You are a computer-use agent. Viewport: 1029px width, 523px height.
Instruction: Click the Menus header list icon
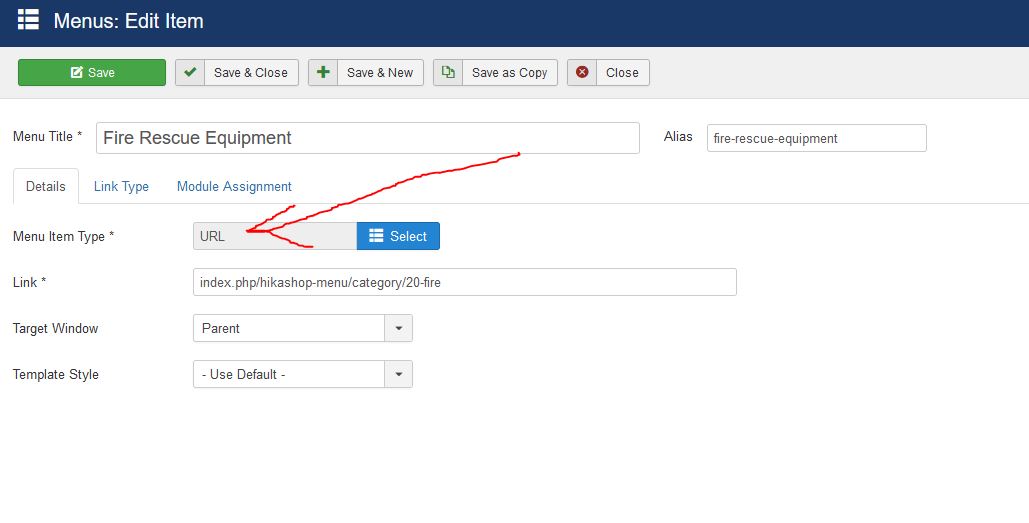(x=28, y=20)
